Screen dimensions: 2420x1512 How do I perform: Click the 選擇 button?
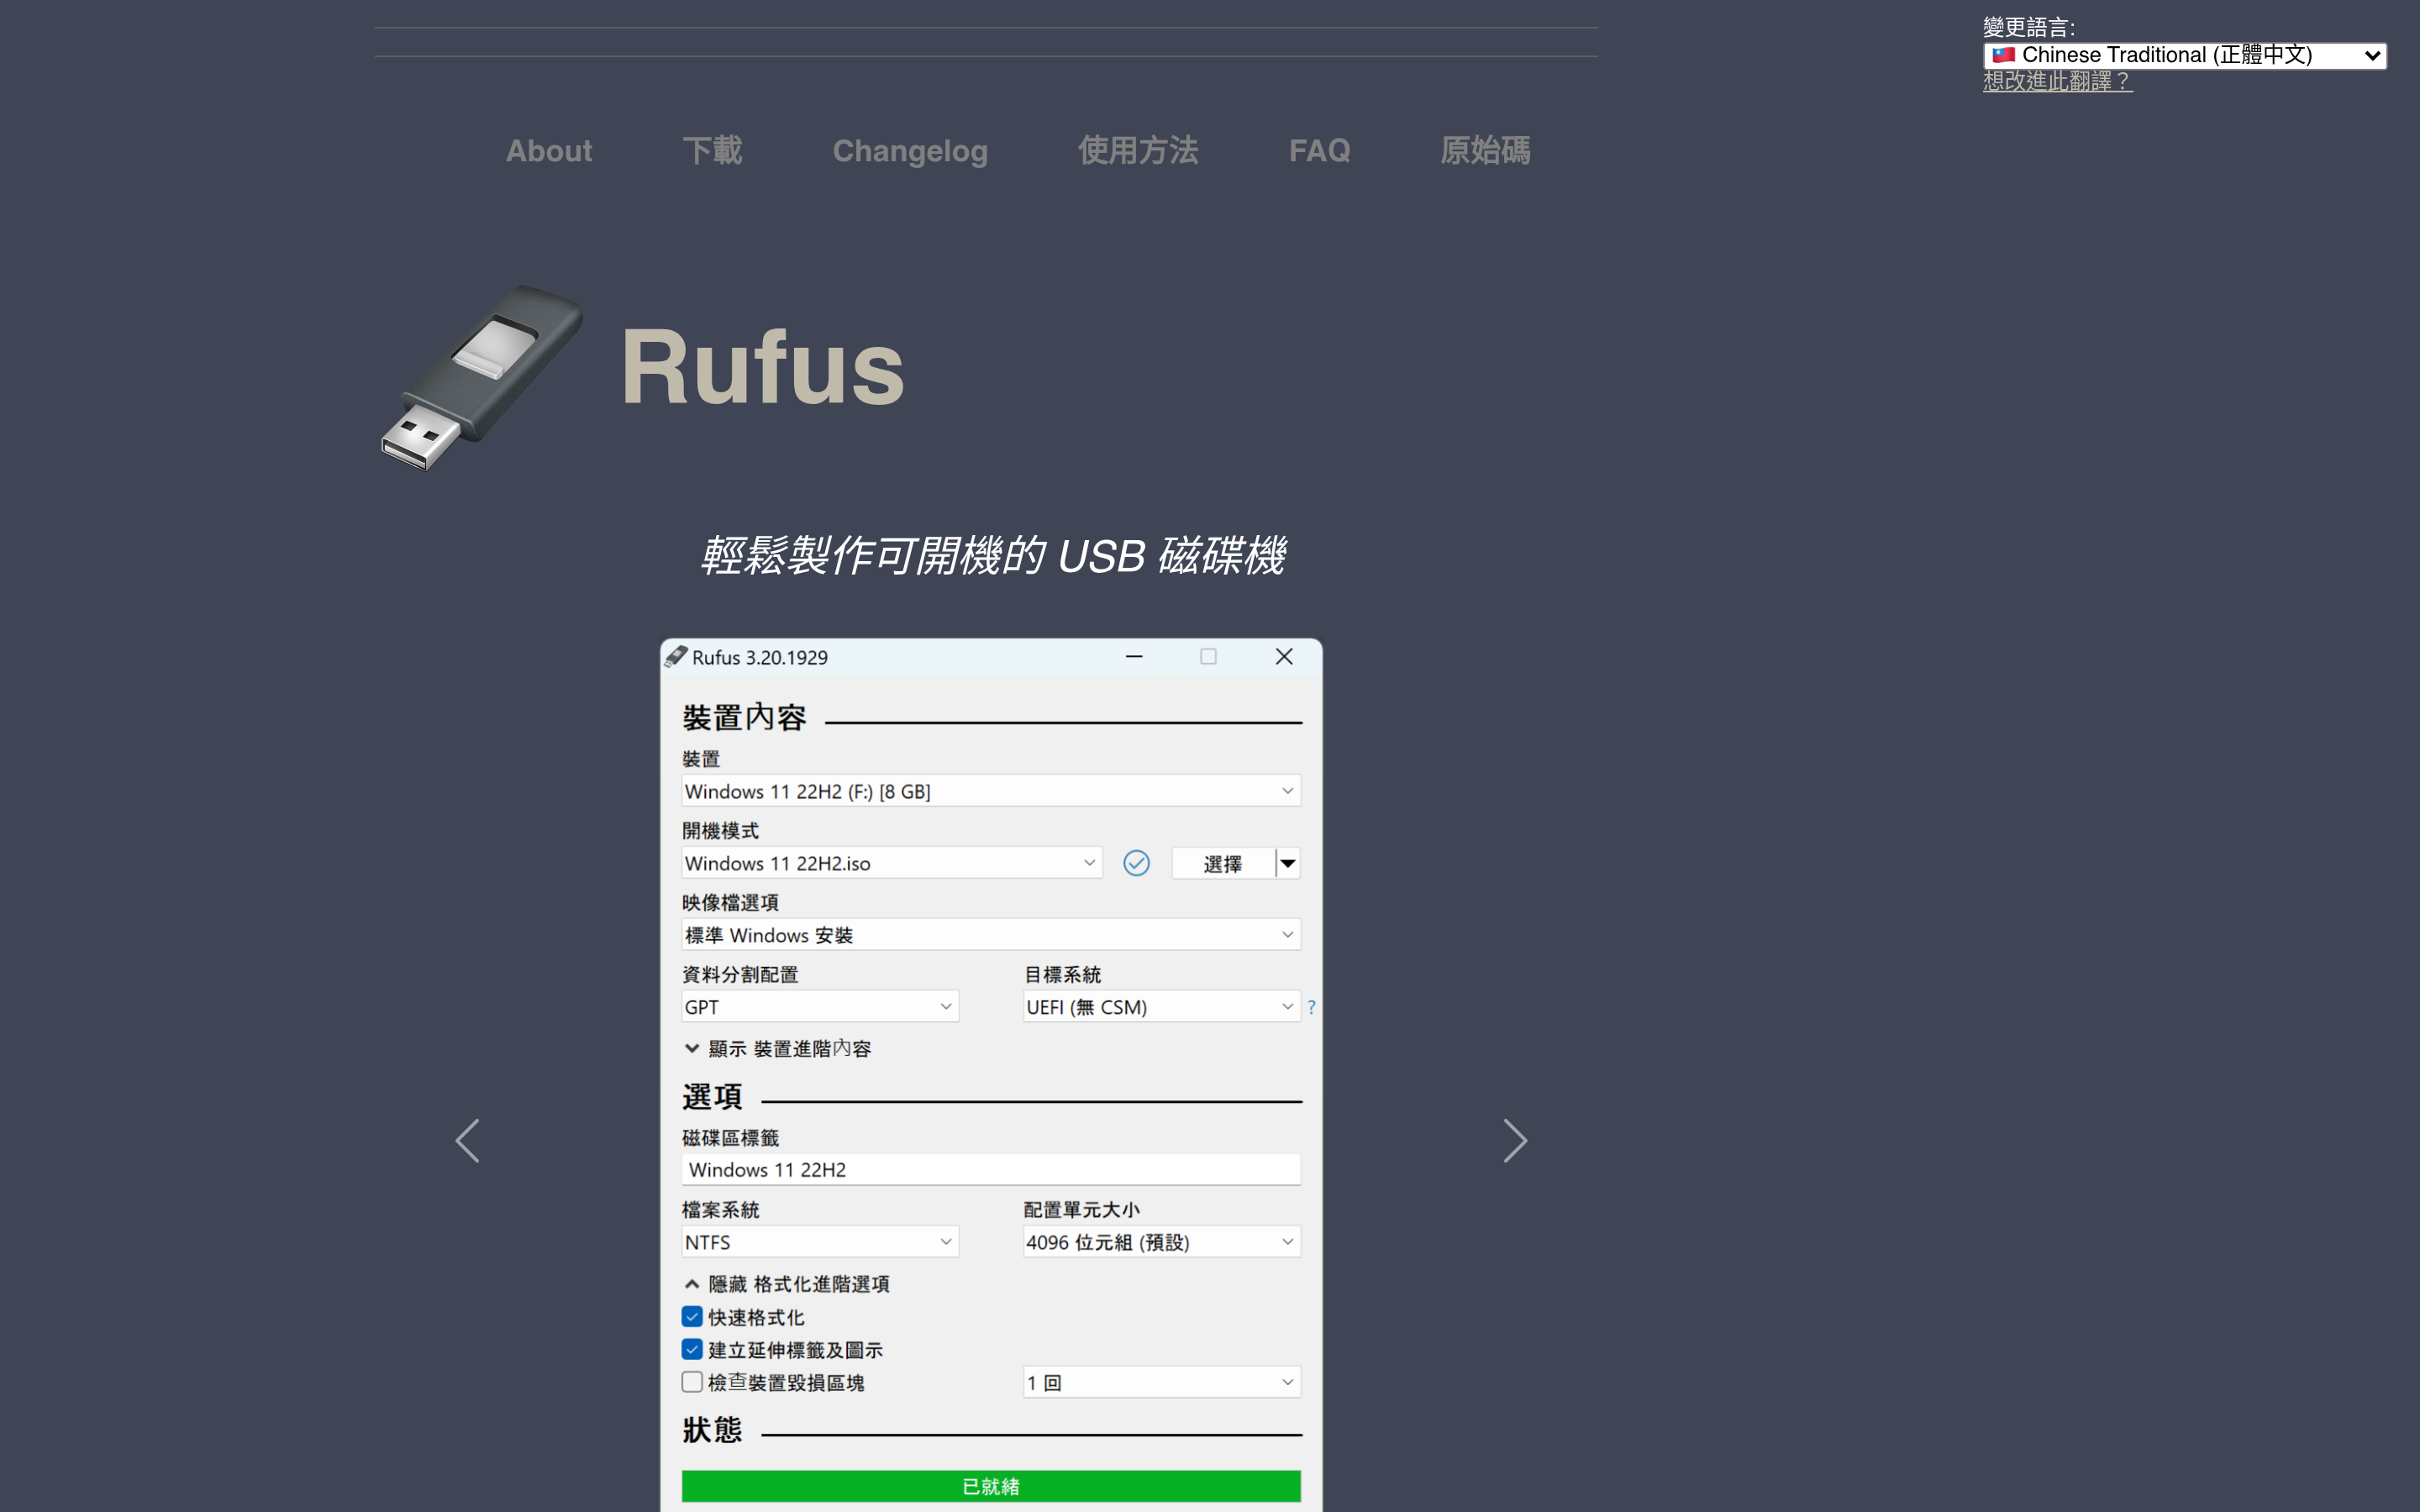pos(1223,863)
